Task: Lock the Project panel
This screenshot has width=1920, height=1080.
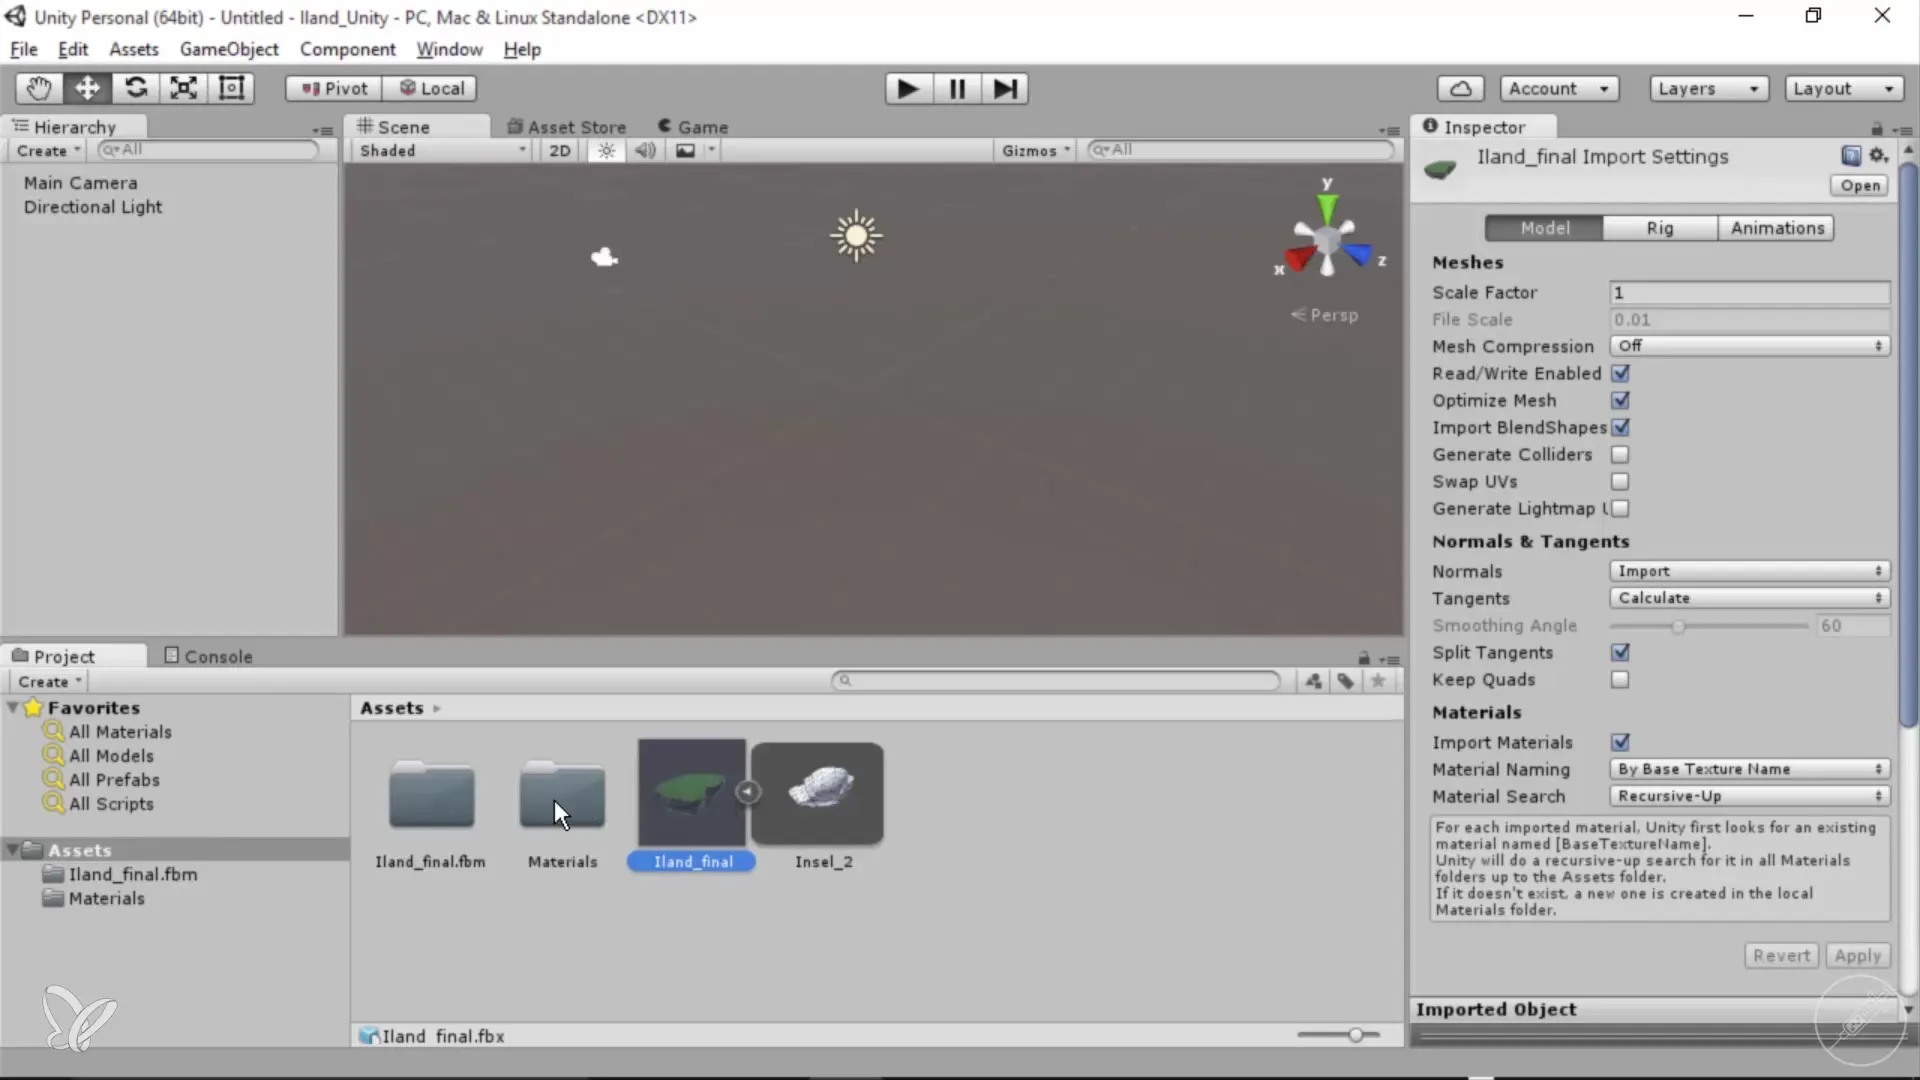Action: [1364, 658]
